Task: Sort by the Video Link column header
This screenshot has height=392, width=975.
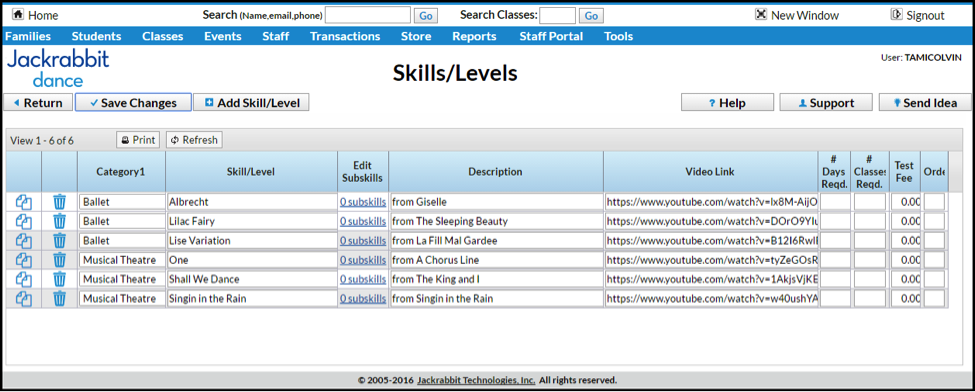Action: point(711,171)
